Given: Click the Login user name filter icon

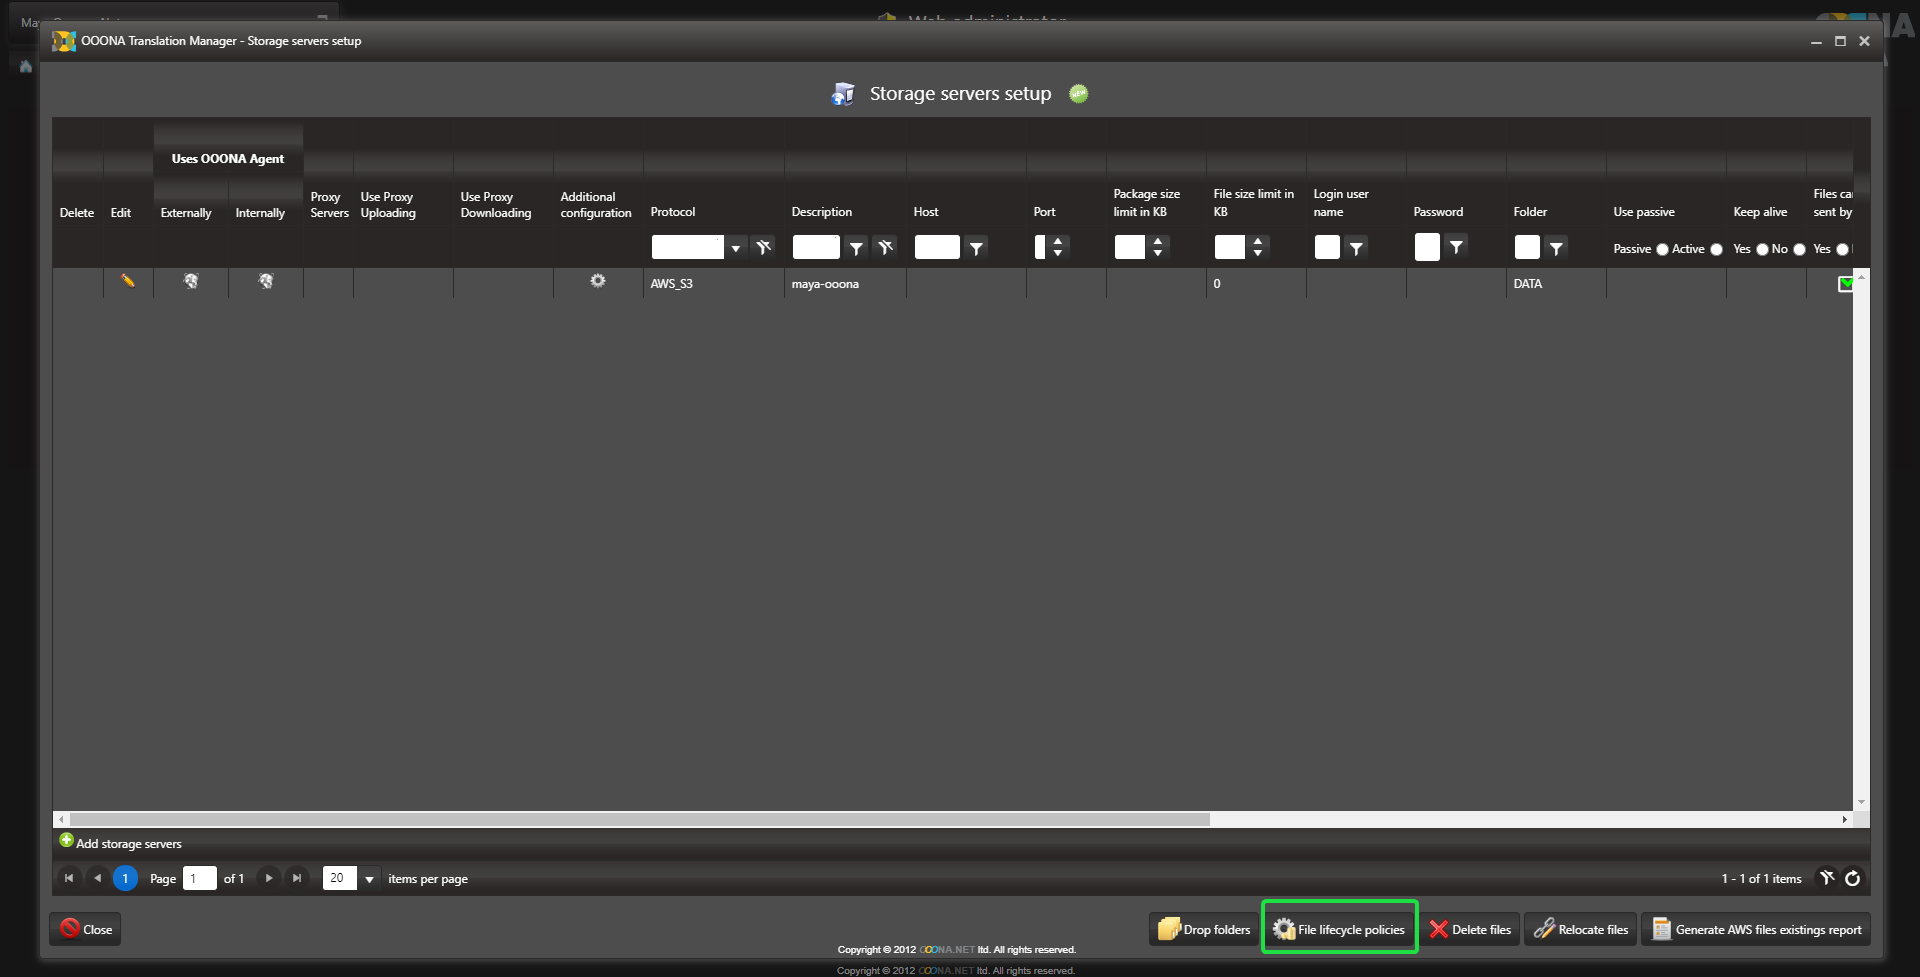Looking at the screenshot, I should (1356, 248).
